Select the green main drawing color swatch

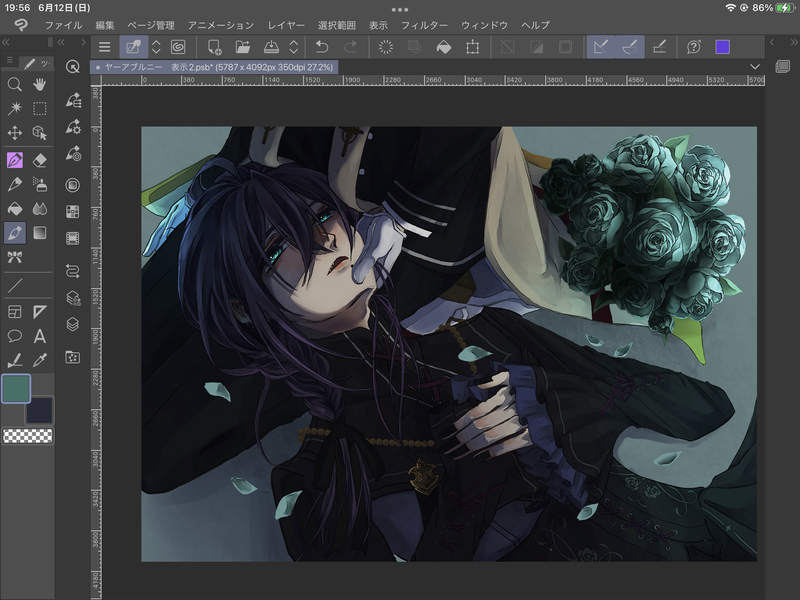(16, 388)
